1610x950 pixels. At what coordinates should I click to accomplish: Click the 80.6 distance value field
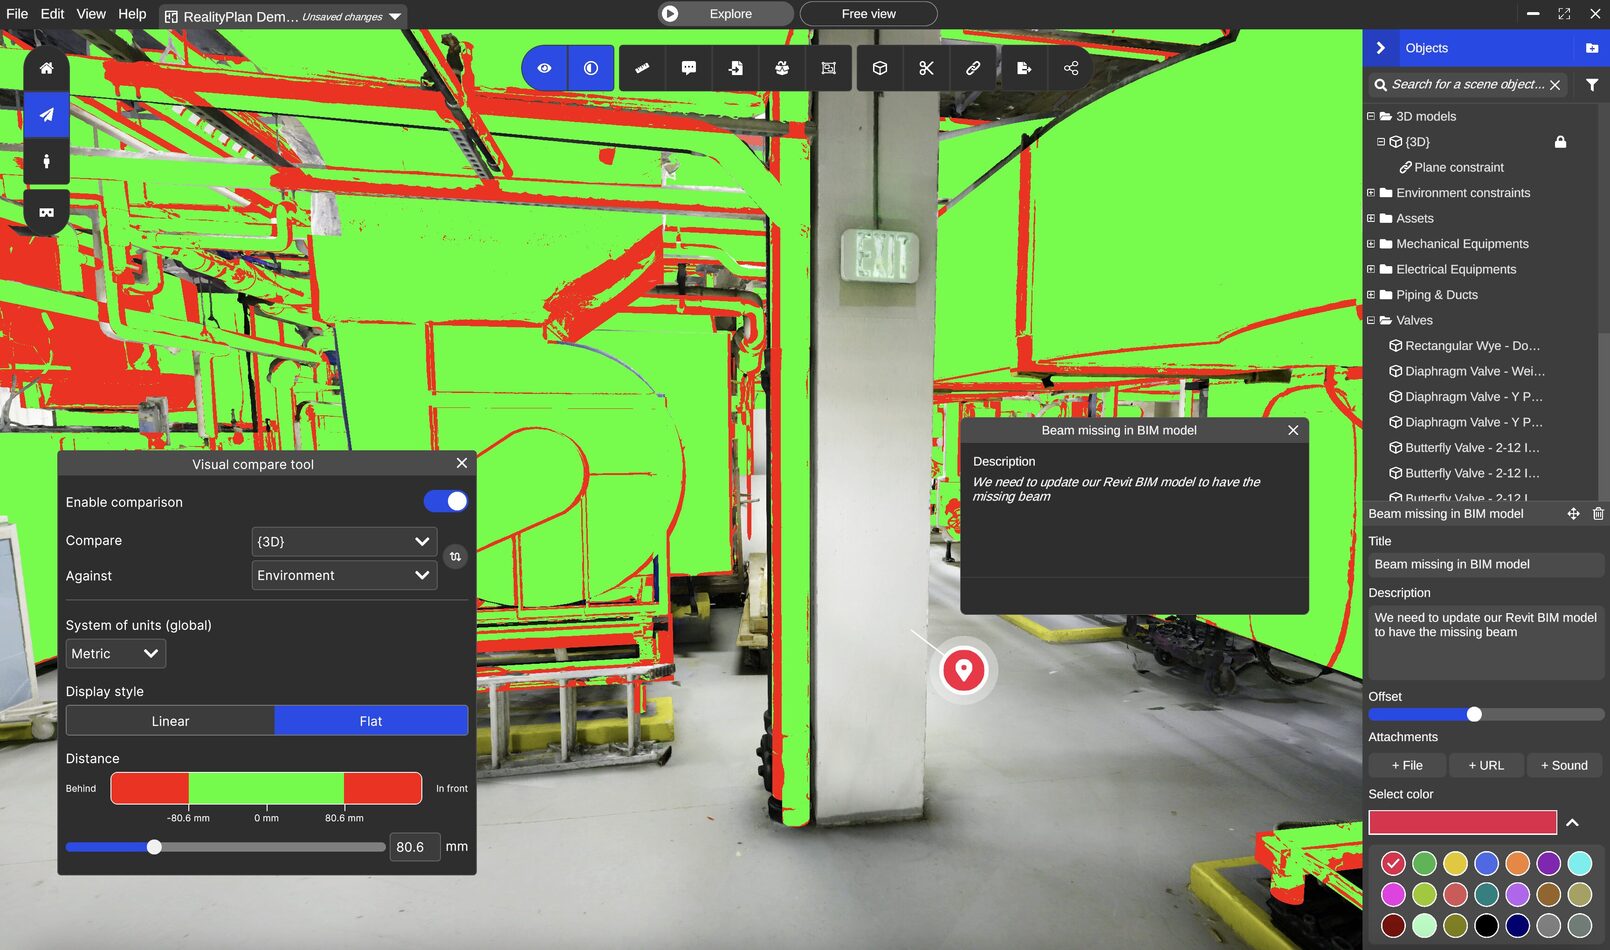pos(414,847)
